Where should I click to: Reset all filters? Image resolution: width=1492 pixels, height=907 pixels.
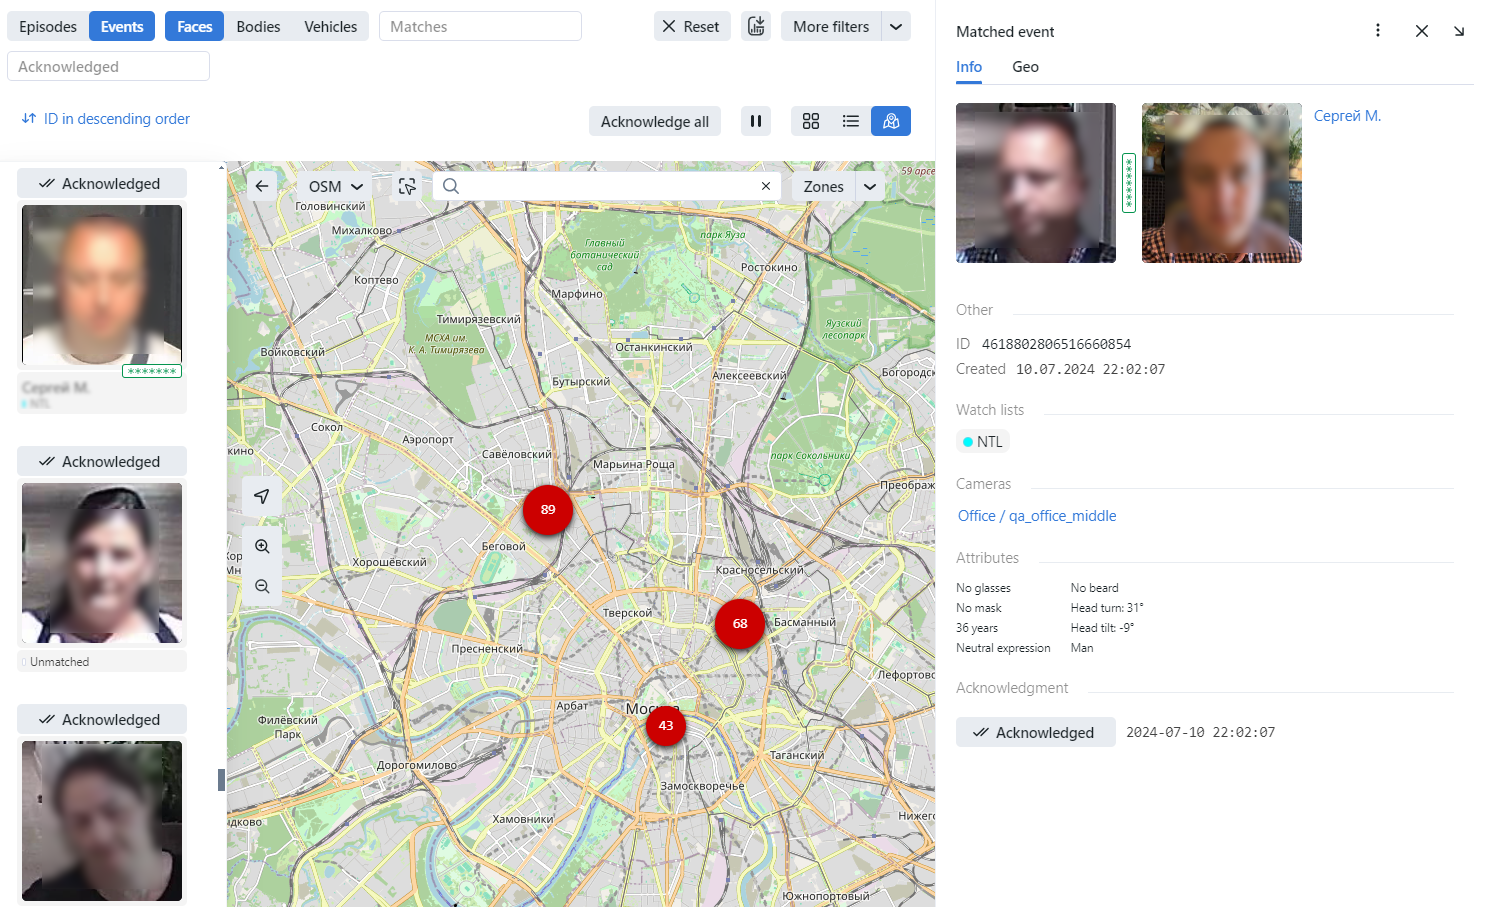pos(692,26)
